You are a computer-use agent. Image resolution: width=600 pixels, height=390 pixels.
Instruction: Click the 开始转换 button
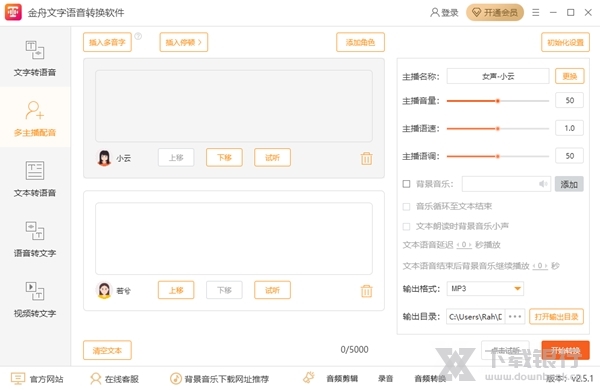[565, 350]
